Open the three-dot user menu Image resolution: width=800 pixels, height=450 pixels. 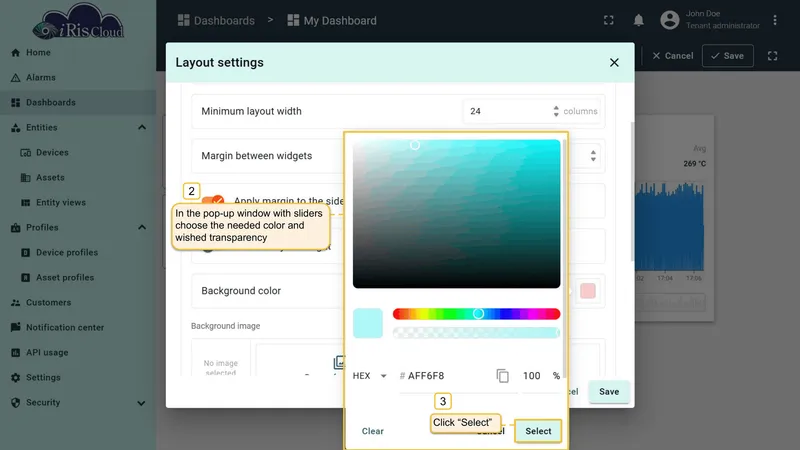[x=775, y=20]
